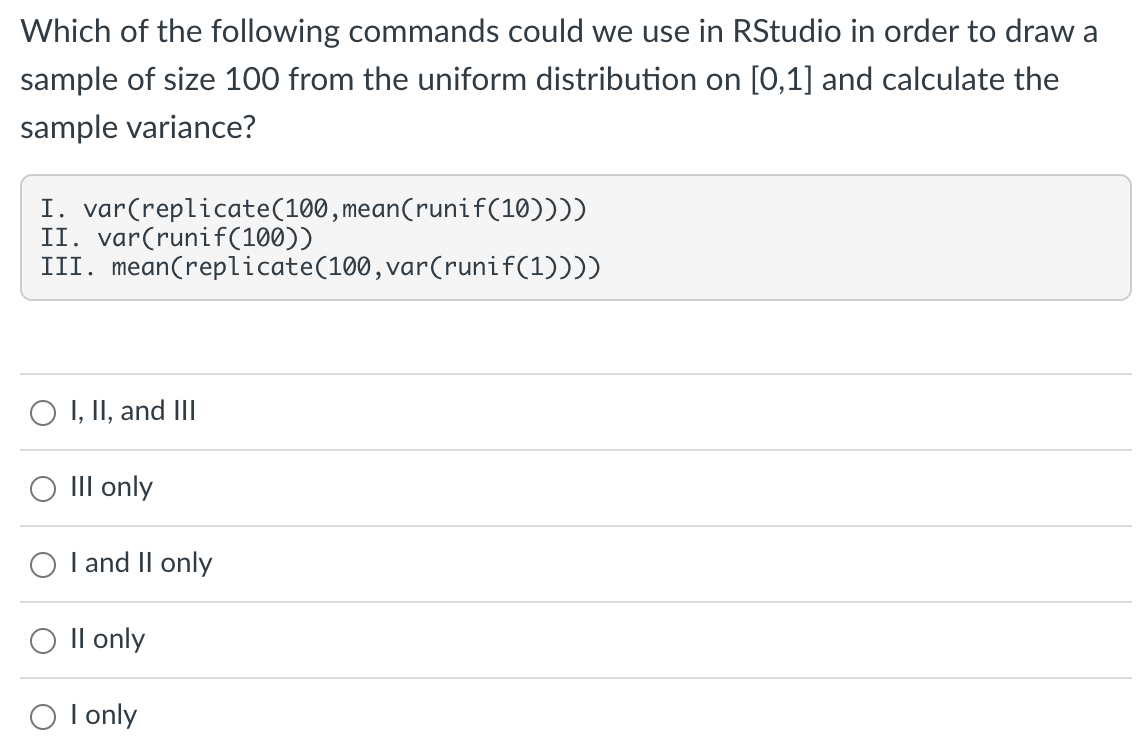Image resolution: width=1148 pixels, height=752 pixels.
Task: Select the "I, II, and III" radio button
Action: coord(43,413)
